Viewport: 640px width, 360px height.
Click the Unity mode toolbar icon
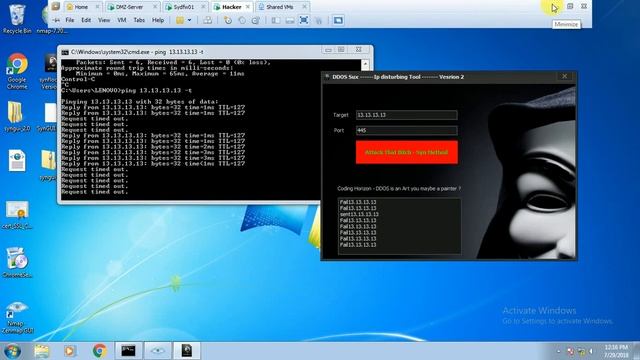(318, 20)
